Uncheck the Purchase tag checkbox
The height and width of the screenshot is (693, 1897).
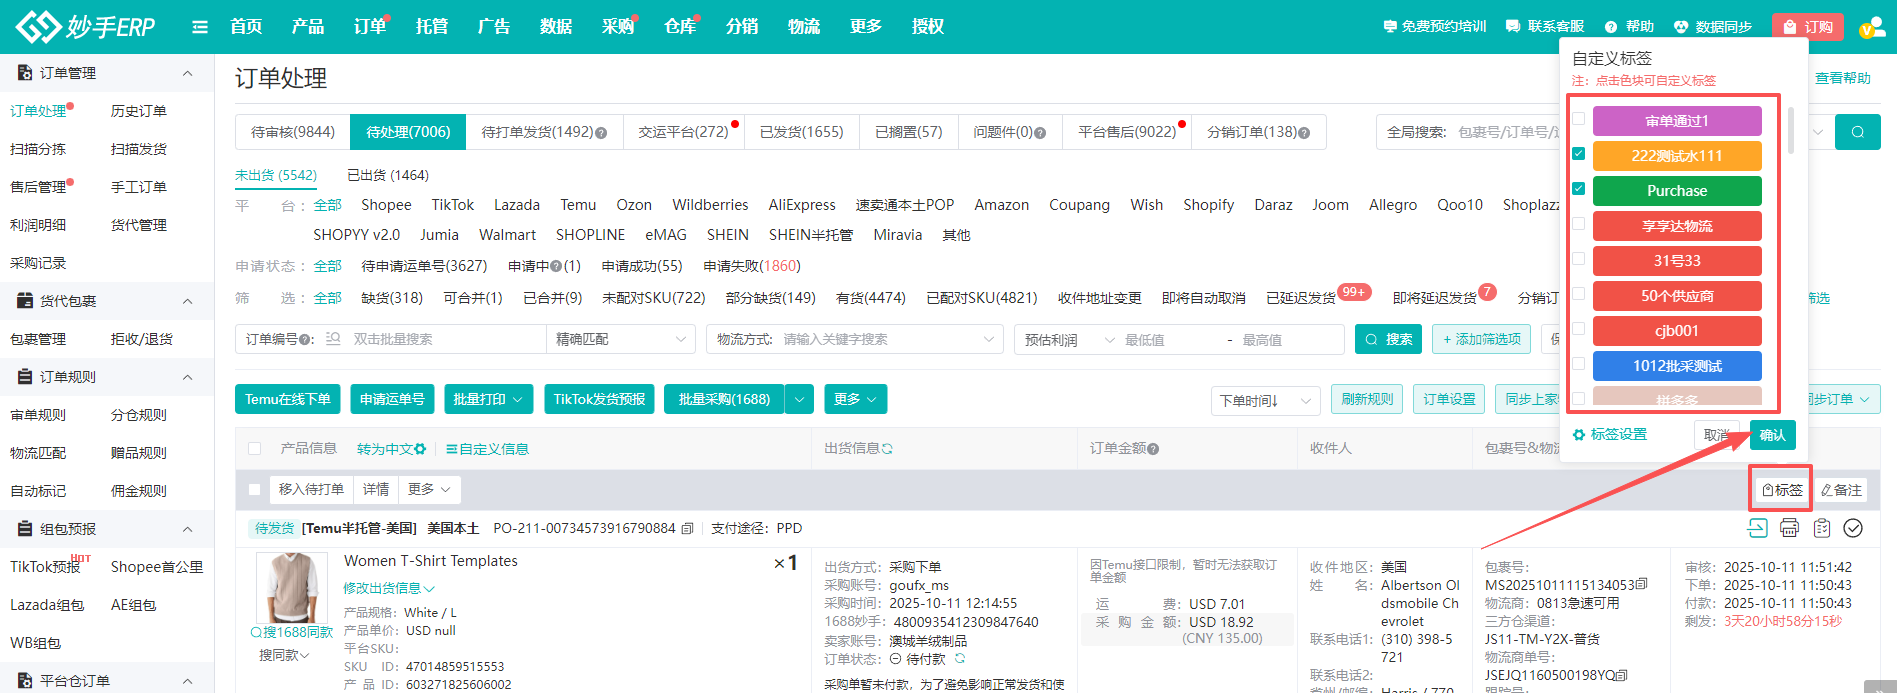[1578, 189]
